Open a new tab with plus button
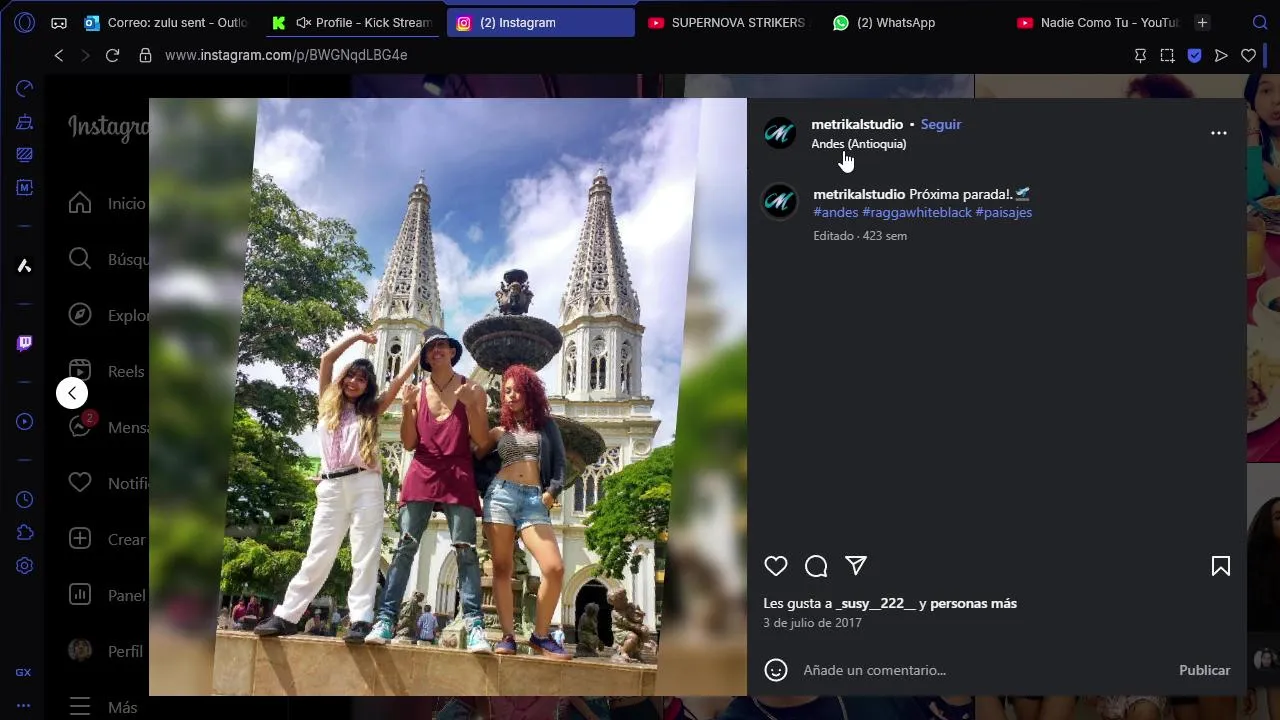1280x720 pixels. [1202, 22]
